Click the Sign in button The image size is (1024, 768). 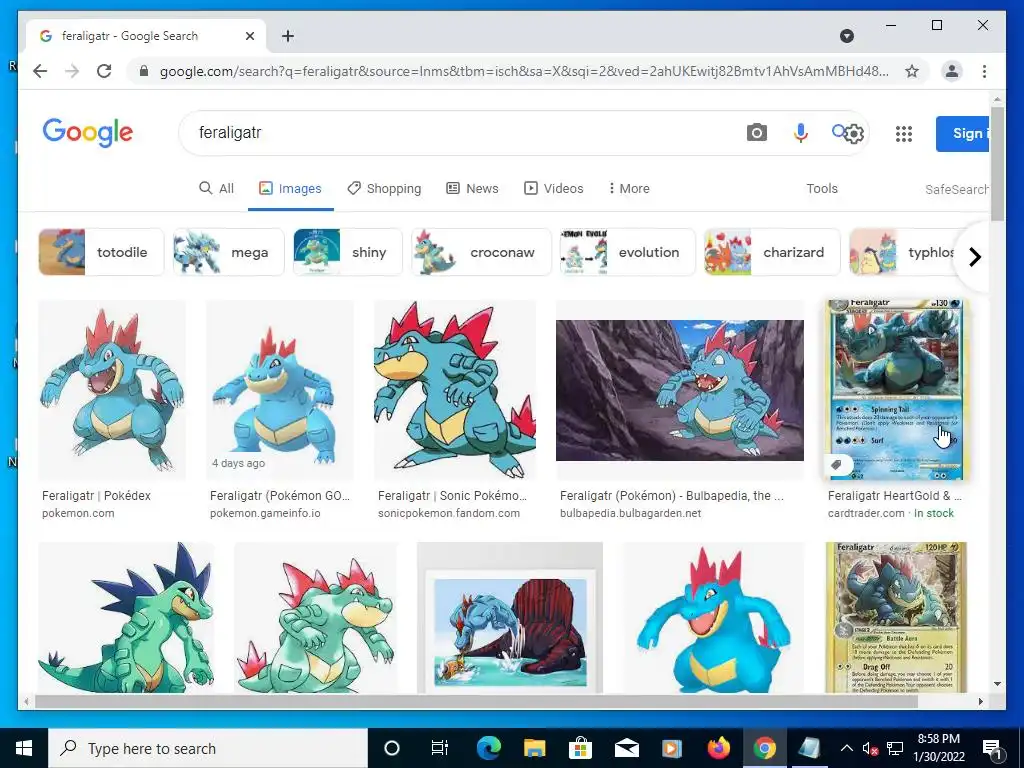[x=963, y=134]
